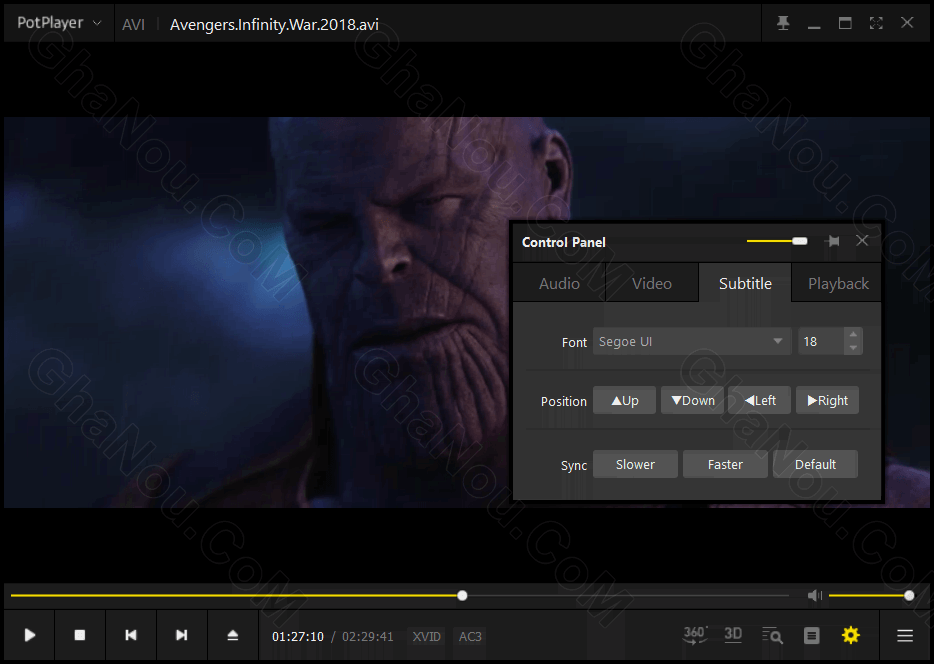
Task: Pin PotPlayer window on top
Action: point(783,23)
